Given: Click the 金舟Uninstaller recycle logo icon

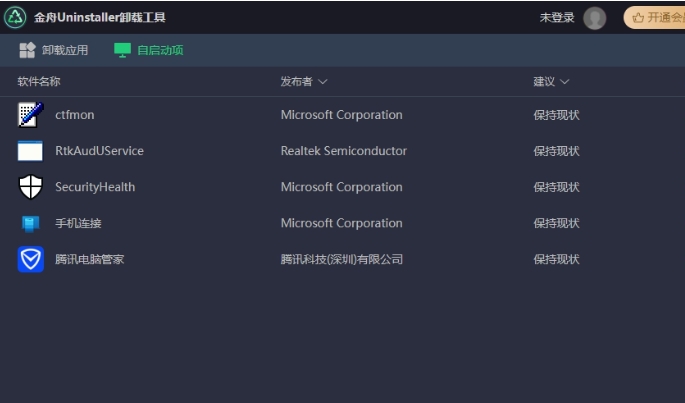Looking at the screenshot, I should pos(15,17).
